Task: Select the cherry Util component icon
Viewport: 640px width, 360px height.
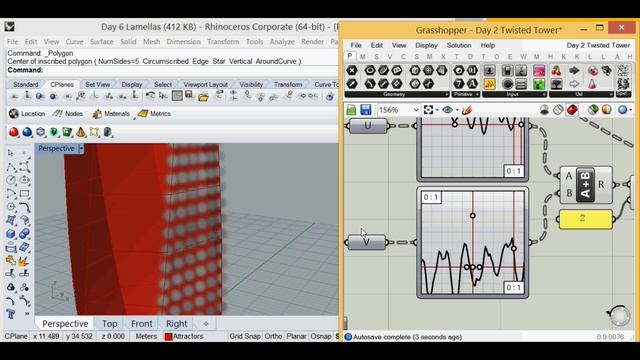Action: [x=556, y=70]
